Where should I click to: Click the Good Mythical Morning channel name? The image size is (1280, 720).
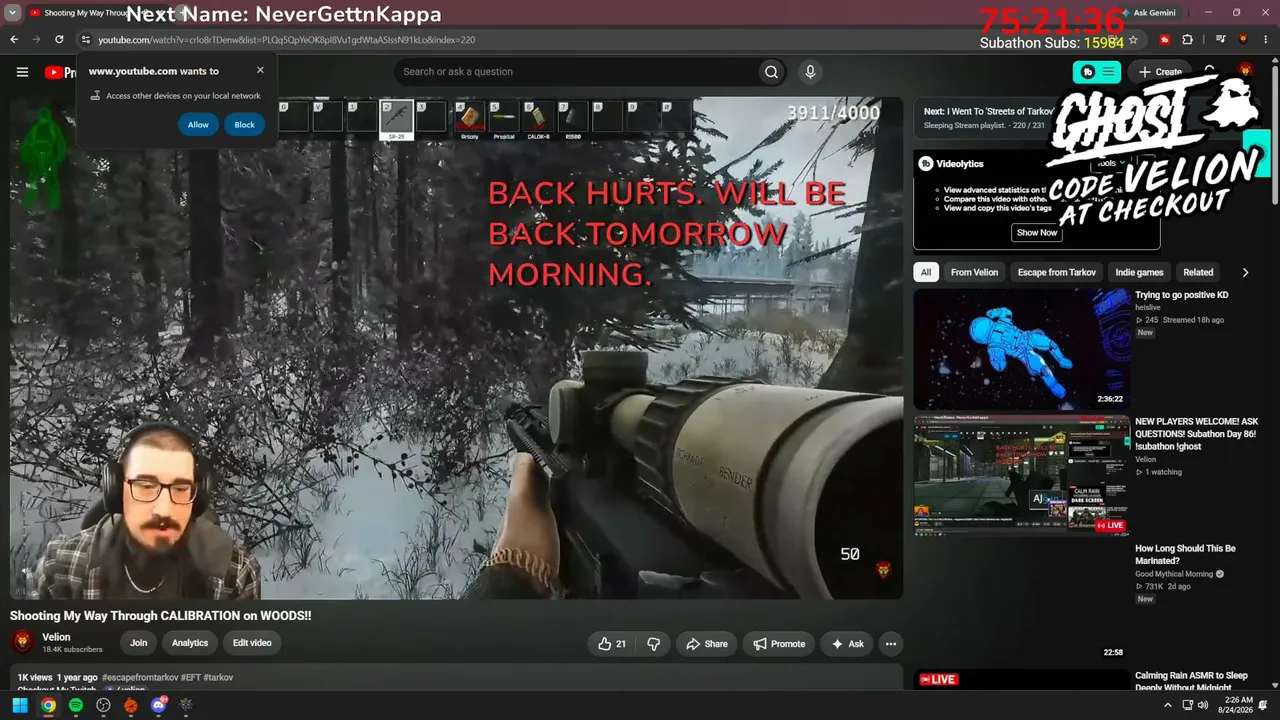click(x=1173, y=574)
